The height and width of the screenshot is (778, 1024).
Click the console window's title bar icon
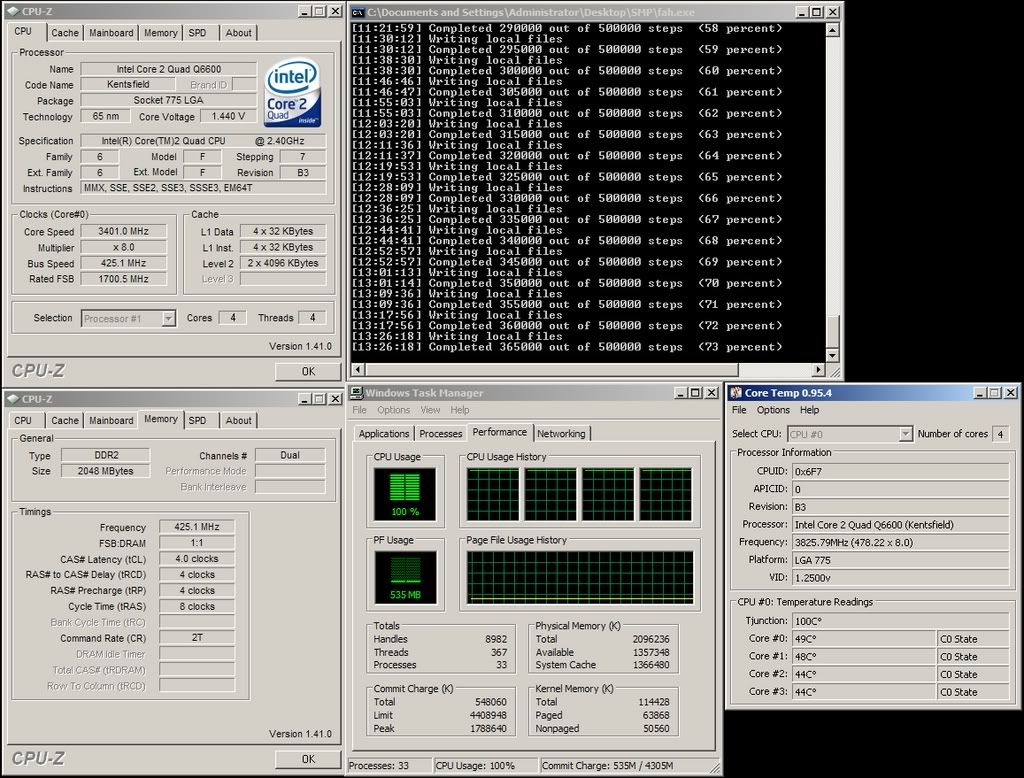point(357,12)
